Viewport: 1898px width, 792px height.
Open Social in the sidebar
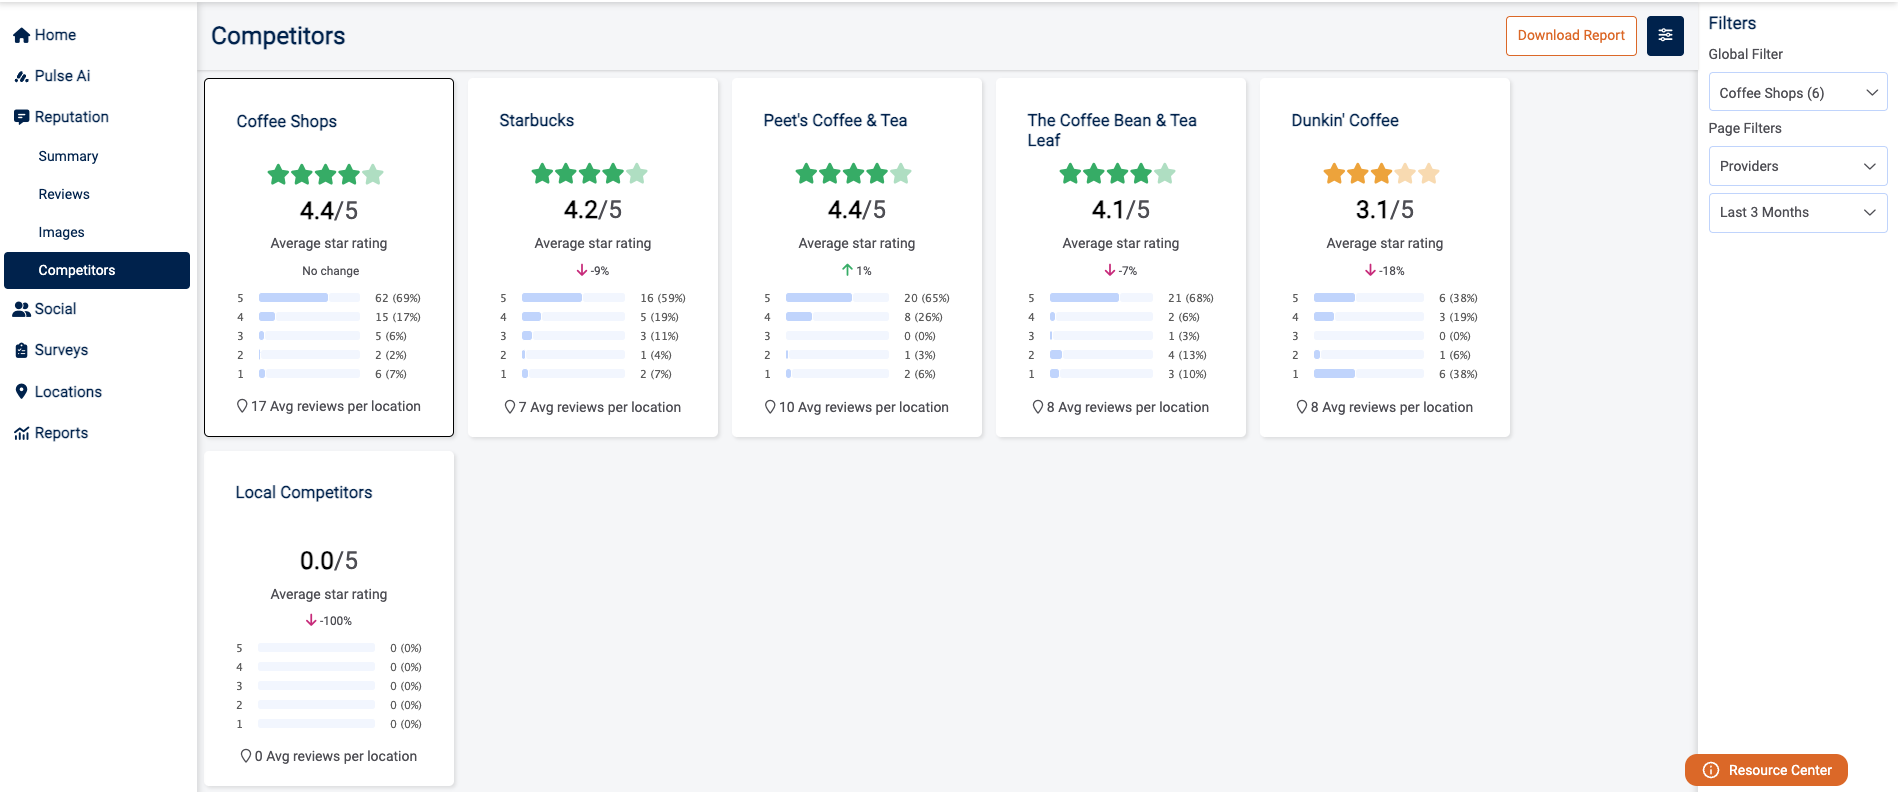[x=55, y=309]
